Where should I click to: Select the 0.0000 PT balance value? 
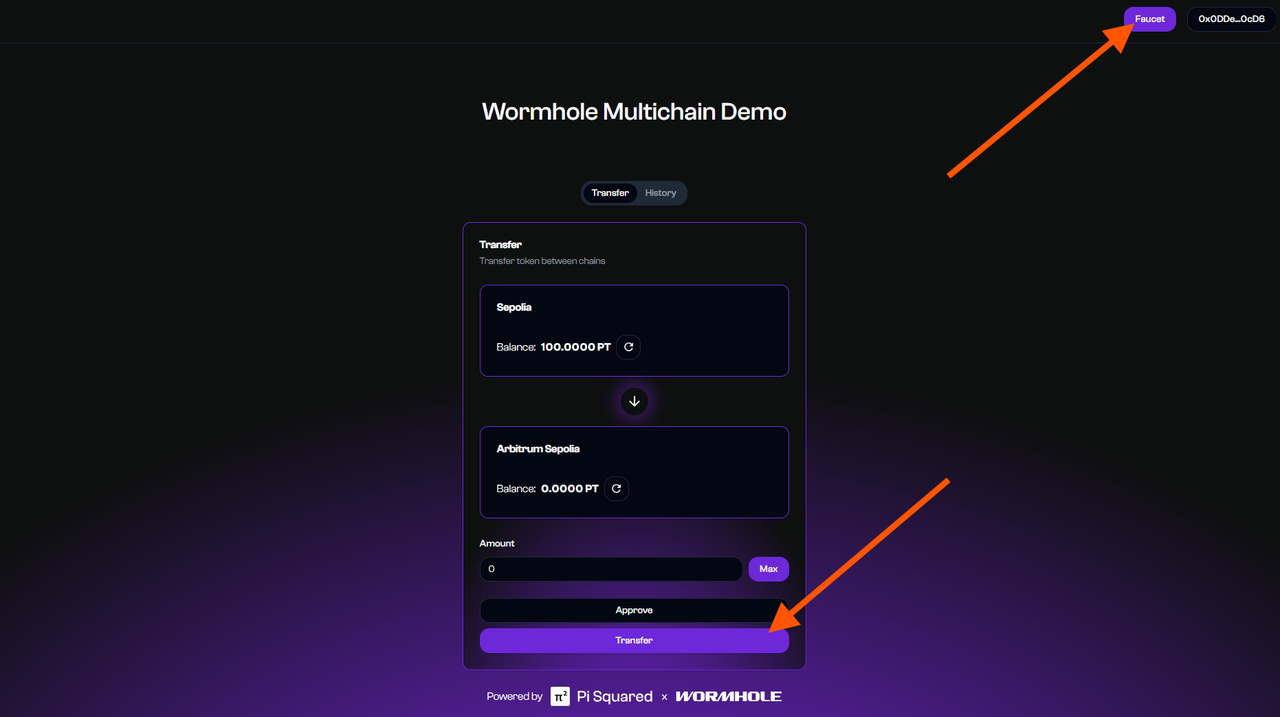click(x=570, y=489)
